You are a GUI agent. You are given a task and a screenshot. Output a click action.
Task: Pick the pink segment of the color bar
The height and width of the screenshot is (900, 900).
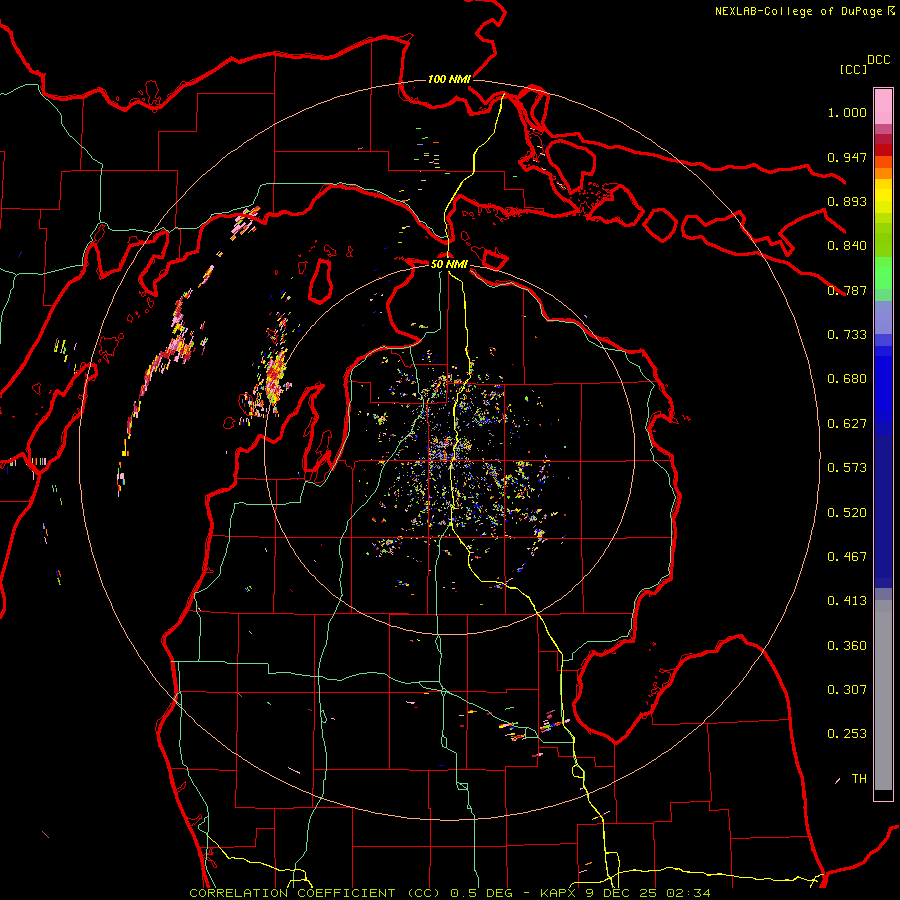(883, 107)
